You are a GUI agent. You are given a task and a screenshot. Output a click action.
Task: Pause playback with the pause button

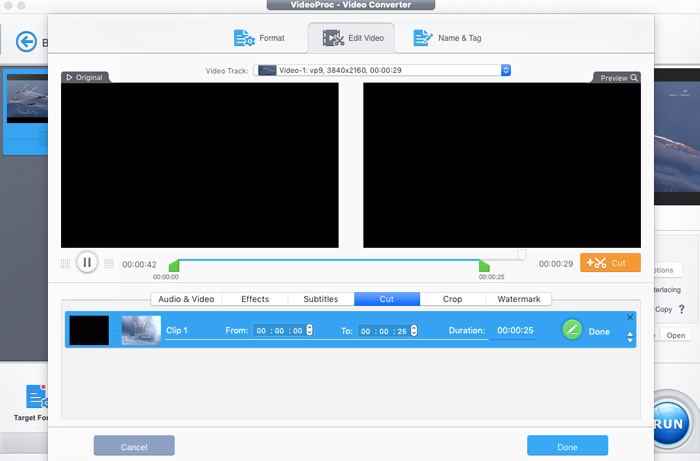coord(87,263)
